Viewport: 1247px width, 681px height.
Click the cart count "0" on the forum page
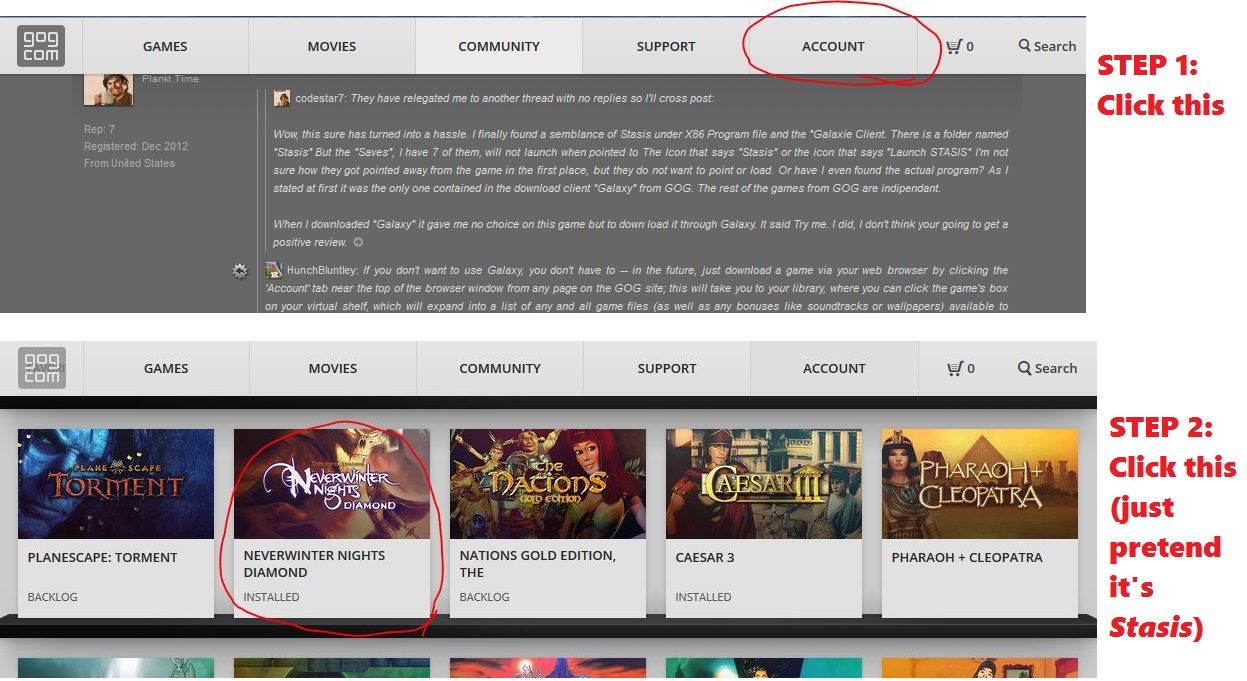[970, 47]
